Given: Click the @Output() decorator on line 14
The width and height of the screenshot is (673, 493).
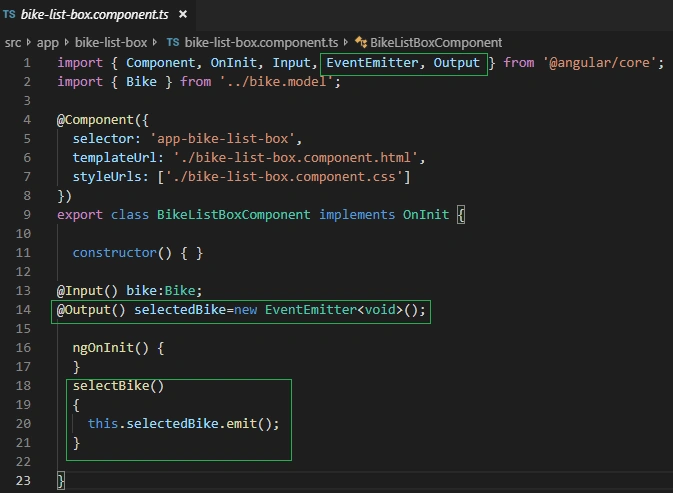Looking at the screenshot, I should click(91, 310).
